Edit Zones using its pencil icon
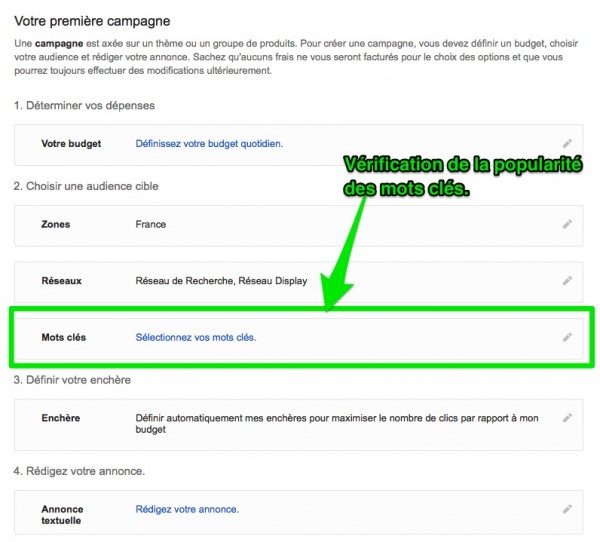 pos(567,225)
